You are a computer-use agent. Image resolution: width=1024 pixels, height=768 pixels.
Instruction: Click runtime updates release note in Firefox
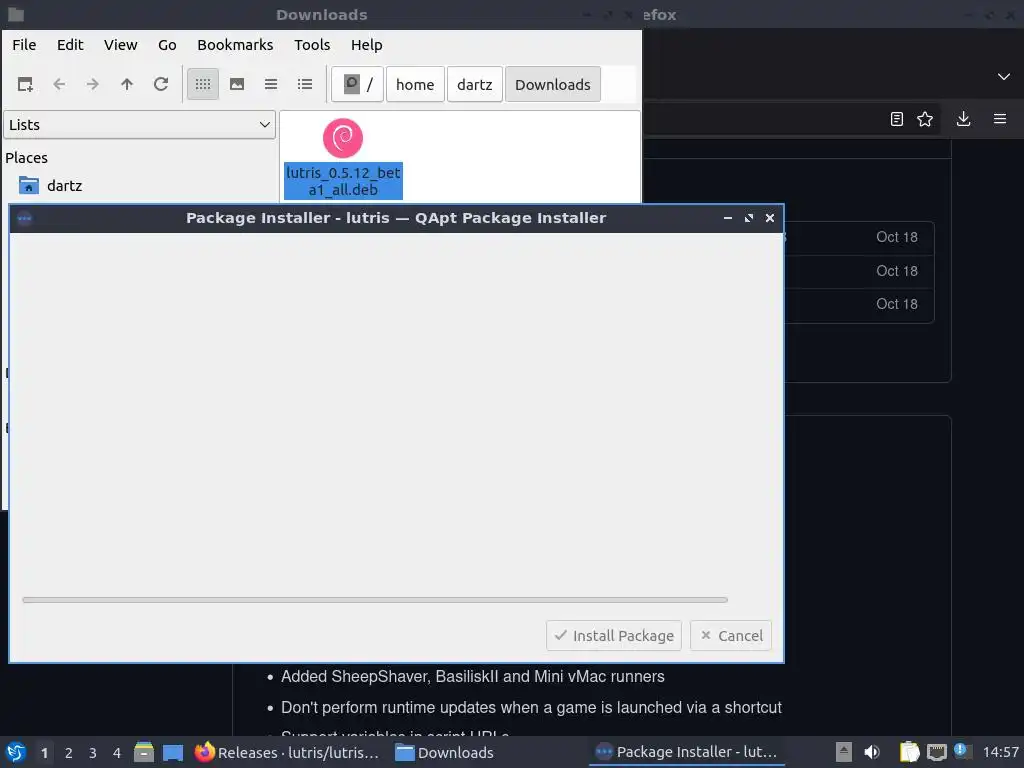click(x=531, y=708)
